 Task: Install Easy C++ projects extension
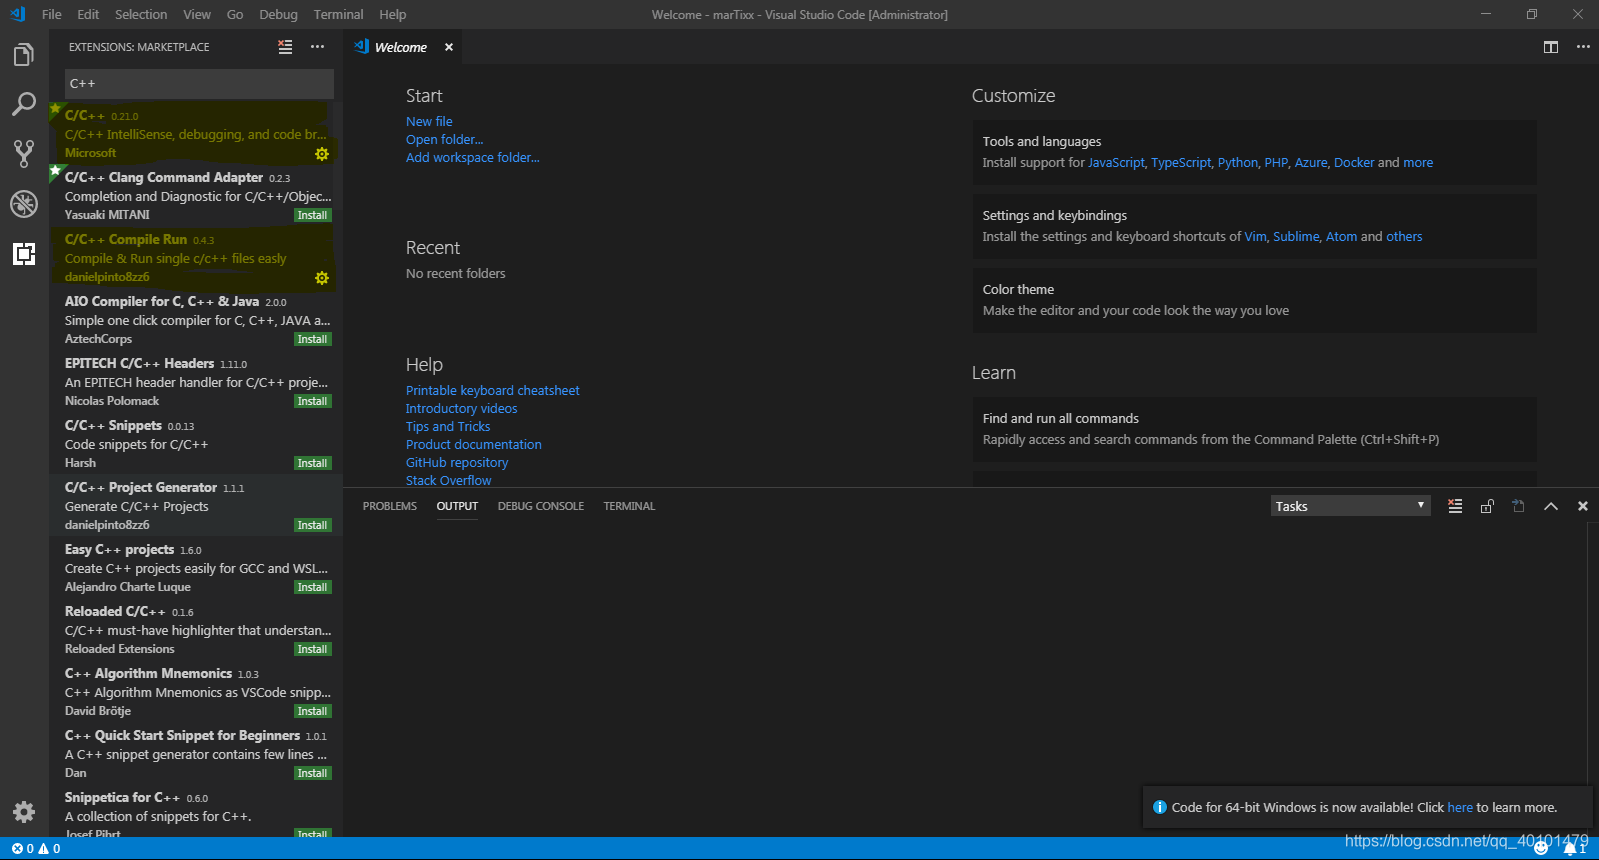(312, 587)
